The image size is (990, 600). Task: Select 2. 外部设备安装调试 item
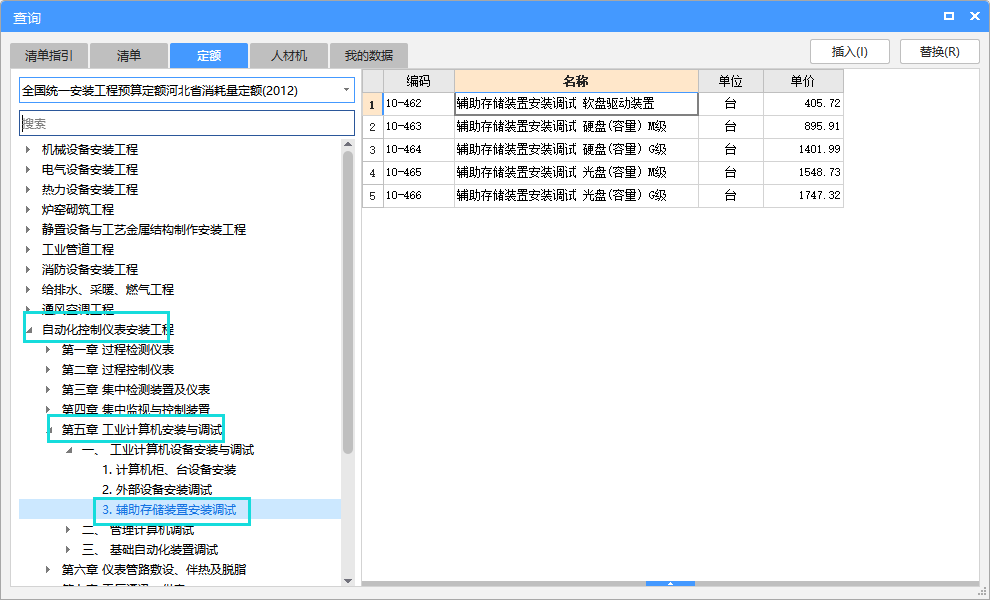coord(157,490)
